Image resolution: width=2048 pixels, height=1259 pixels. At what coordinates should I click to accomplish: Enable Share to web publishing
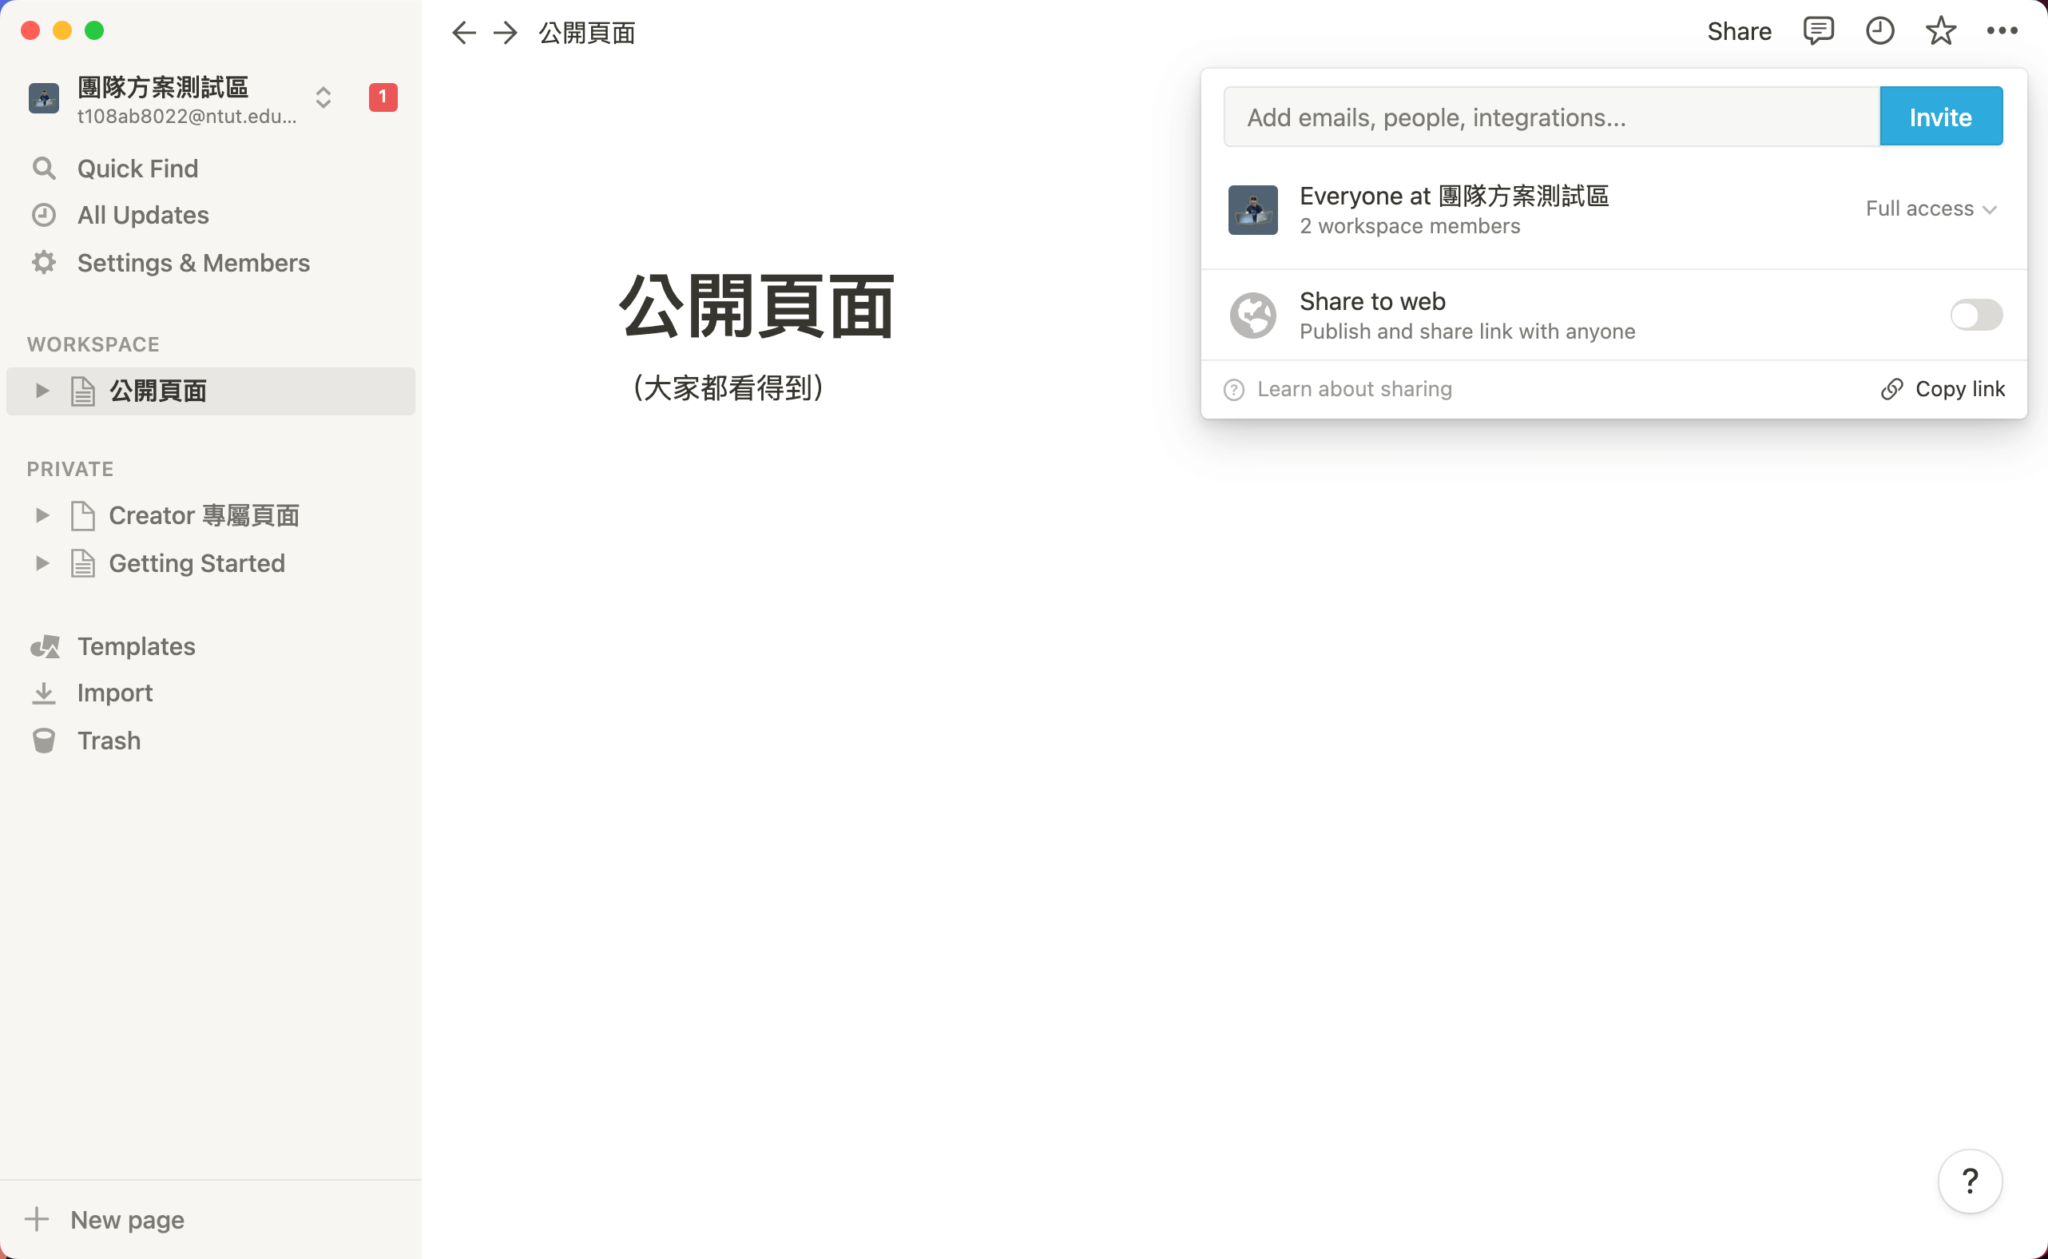pyautogui.click(x=1975, y=315)
